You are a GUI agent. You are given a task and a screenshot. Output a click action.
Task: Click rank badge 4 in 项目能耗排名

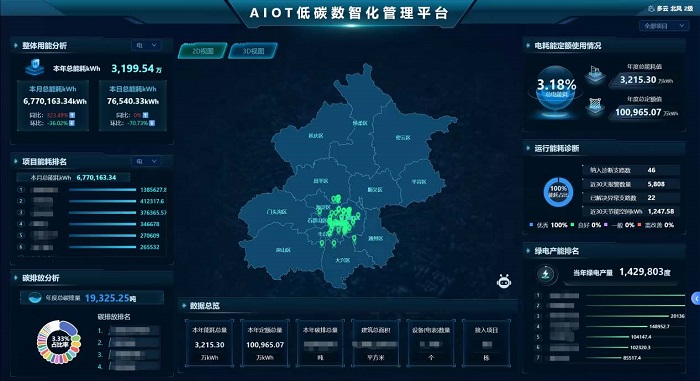pyautogui.click(x=21, y=224)
